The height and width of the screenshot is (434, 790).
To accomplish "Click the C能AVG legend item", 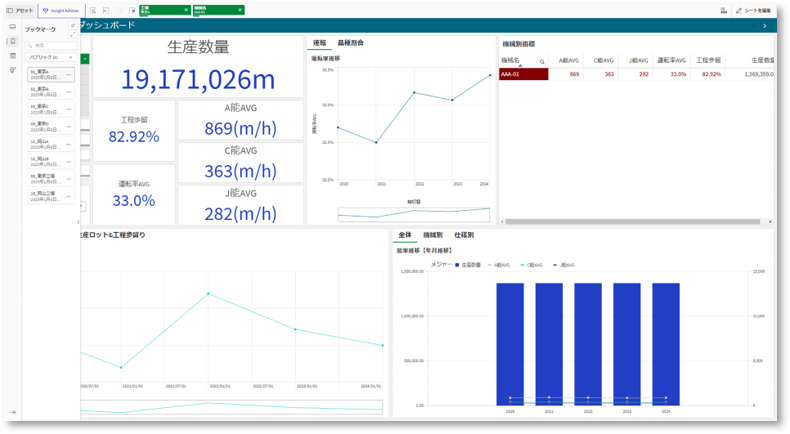I will tap(532, 265).
